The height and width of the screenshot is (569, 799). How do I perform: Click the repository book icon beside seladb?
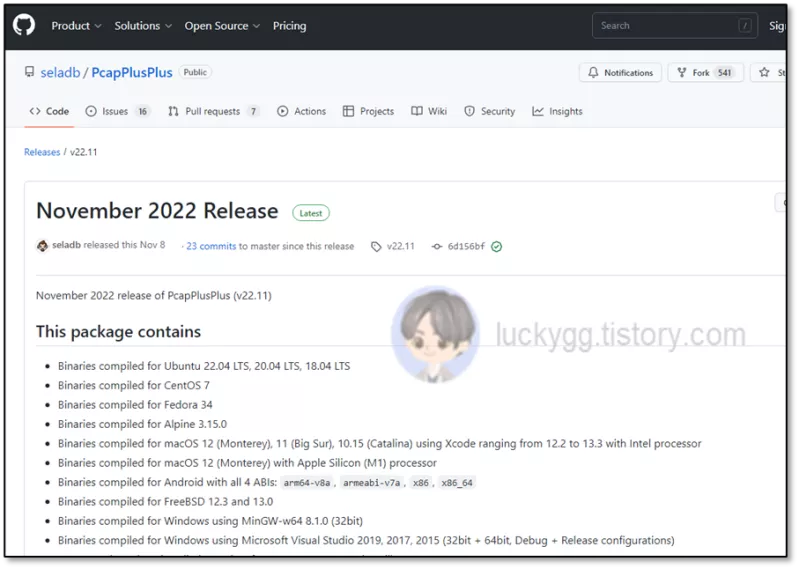(x=30, y=72)
